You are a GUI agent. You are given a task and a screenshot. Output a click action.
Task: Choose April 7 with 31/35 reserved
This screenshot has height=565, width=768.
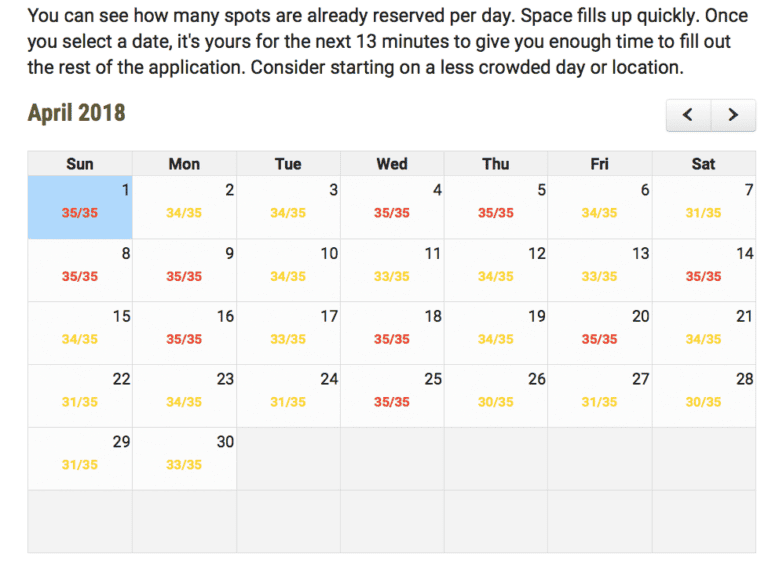[704, 207]
